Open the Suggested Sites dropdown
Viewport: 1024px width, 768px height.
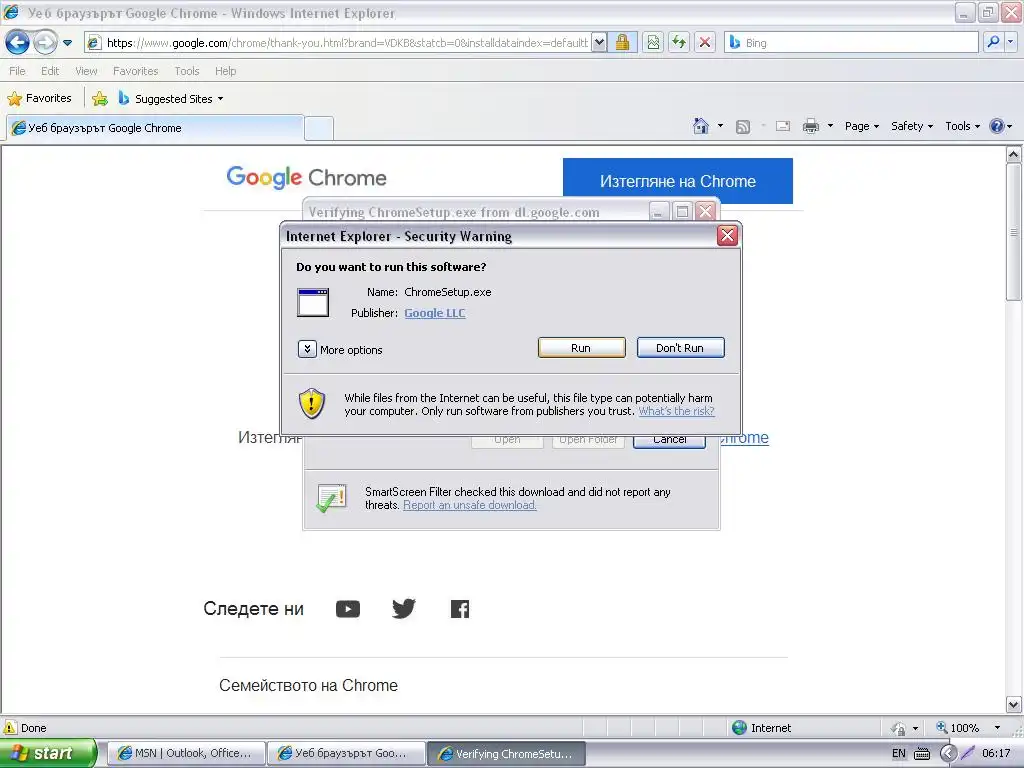(170, 99)
